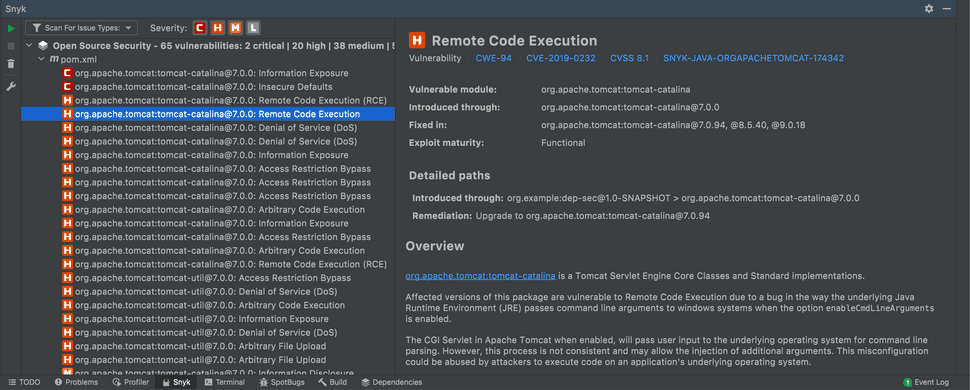970x390 pixels.
Task: Open the Event Log
Action: point(926,383)
